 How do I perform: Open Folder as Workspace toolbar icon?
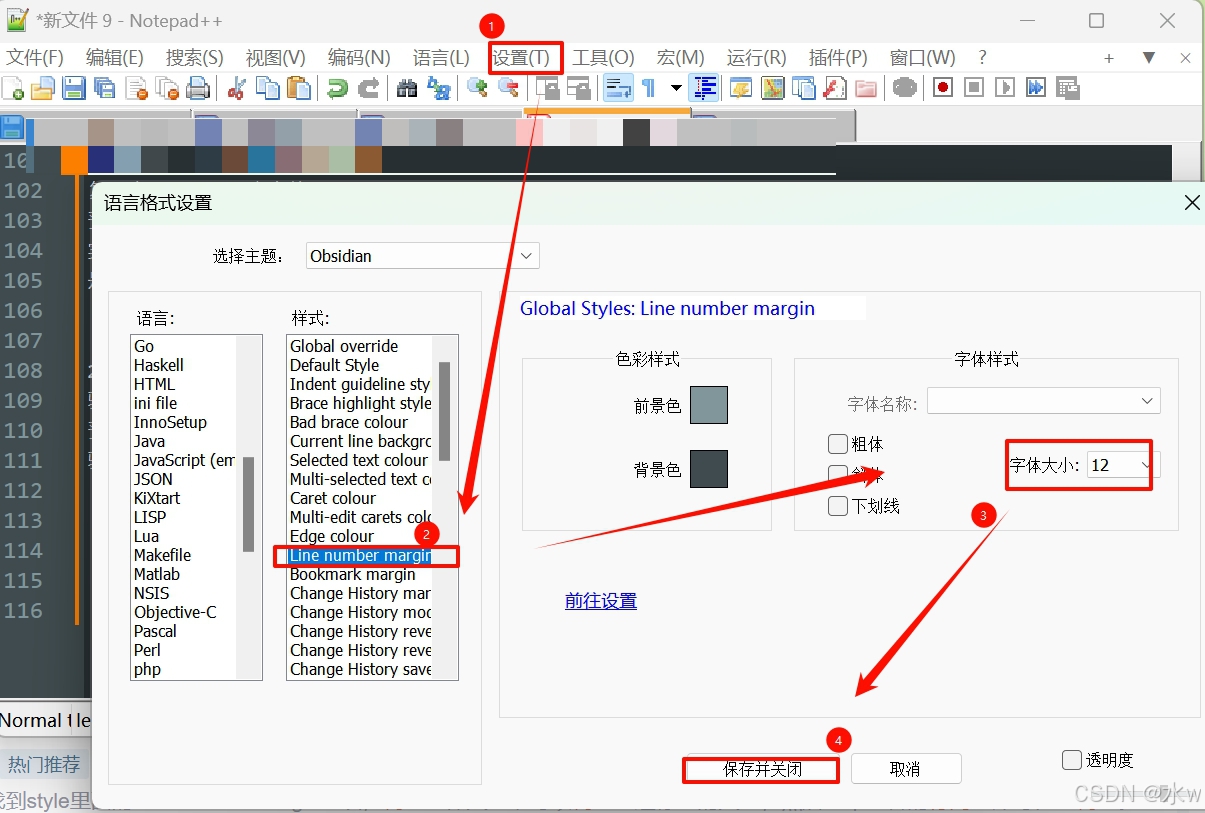pos(866,88)
